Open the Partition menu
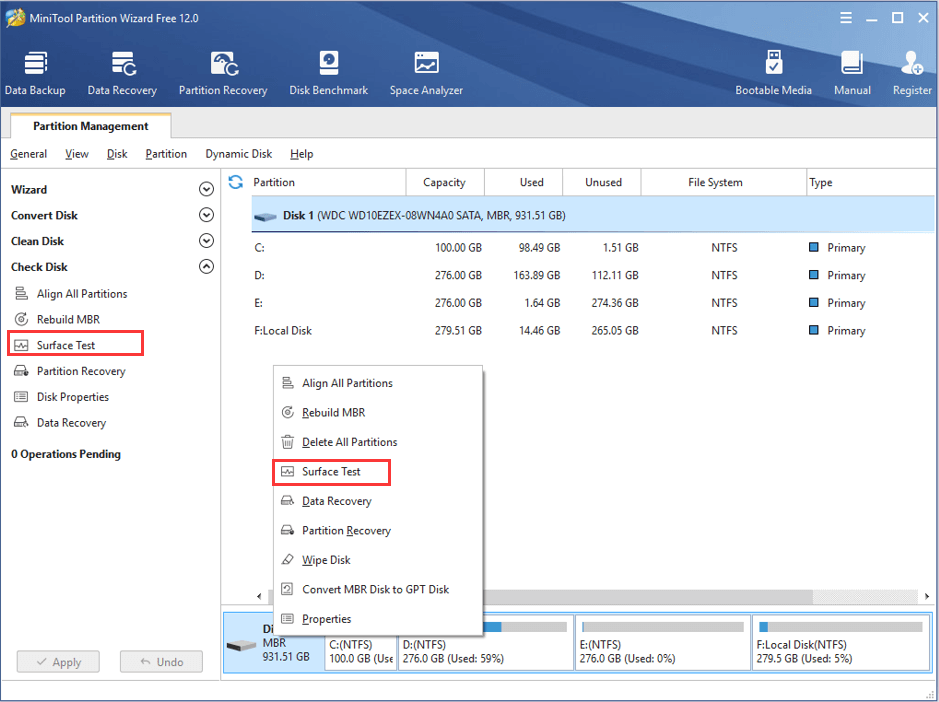This screenshot has height=702, width=939. point(166,154)
